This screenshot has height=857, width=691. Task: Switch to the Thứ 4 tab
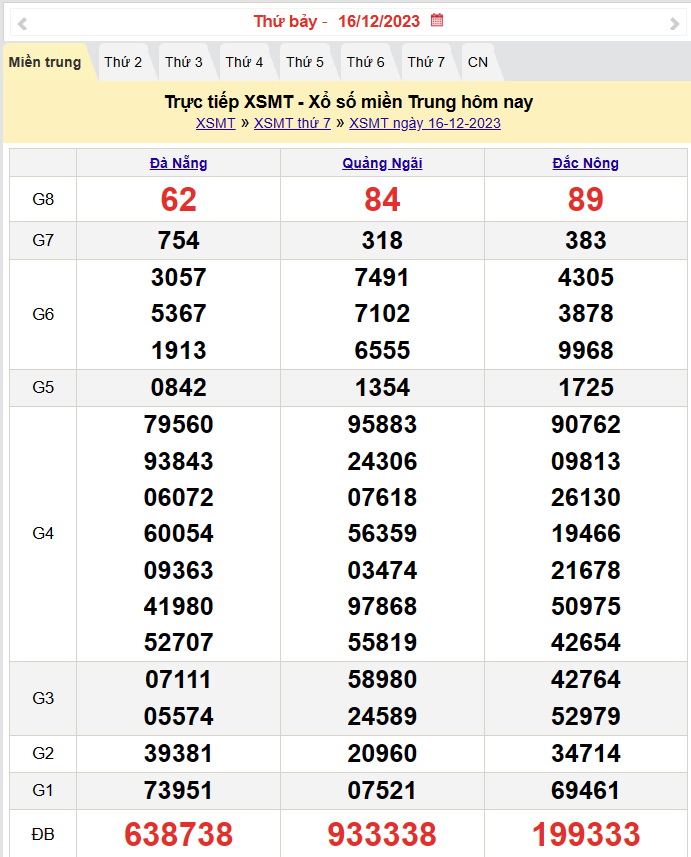(x=244, y=62)
